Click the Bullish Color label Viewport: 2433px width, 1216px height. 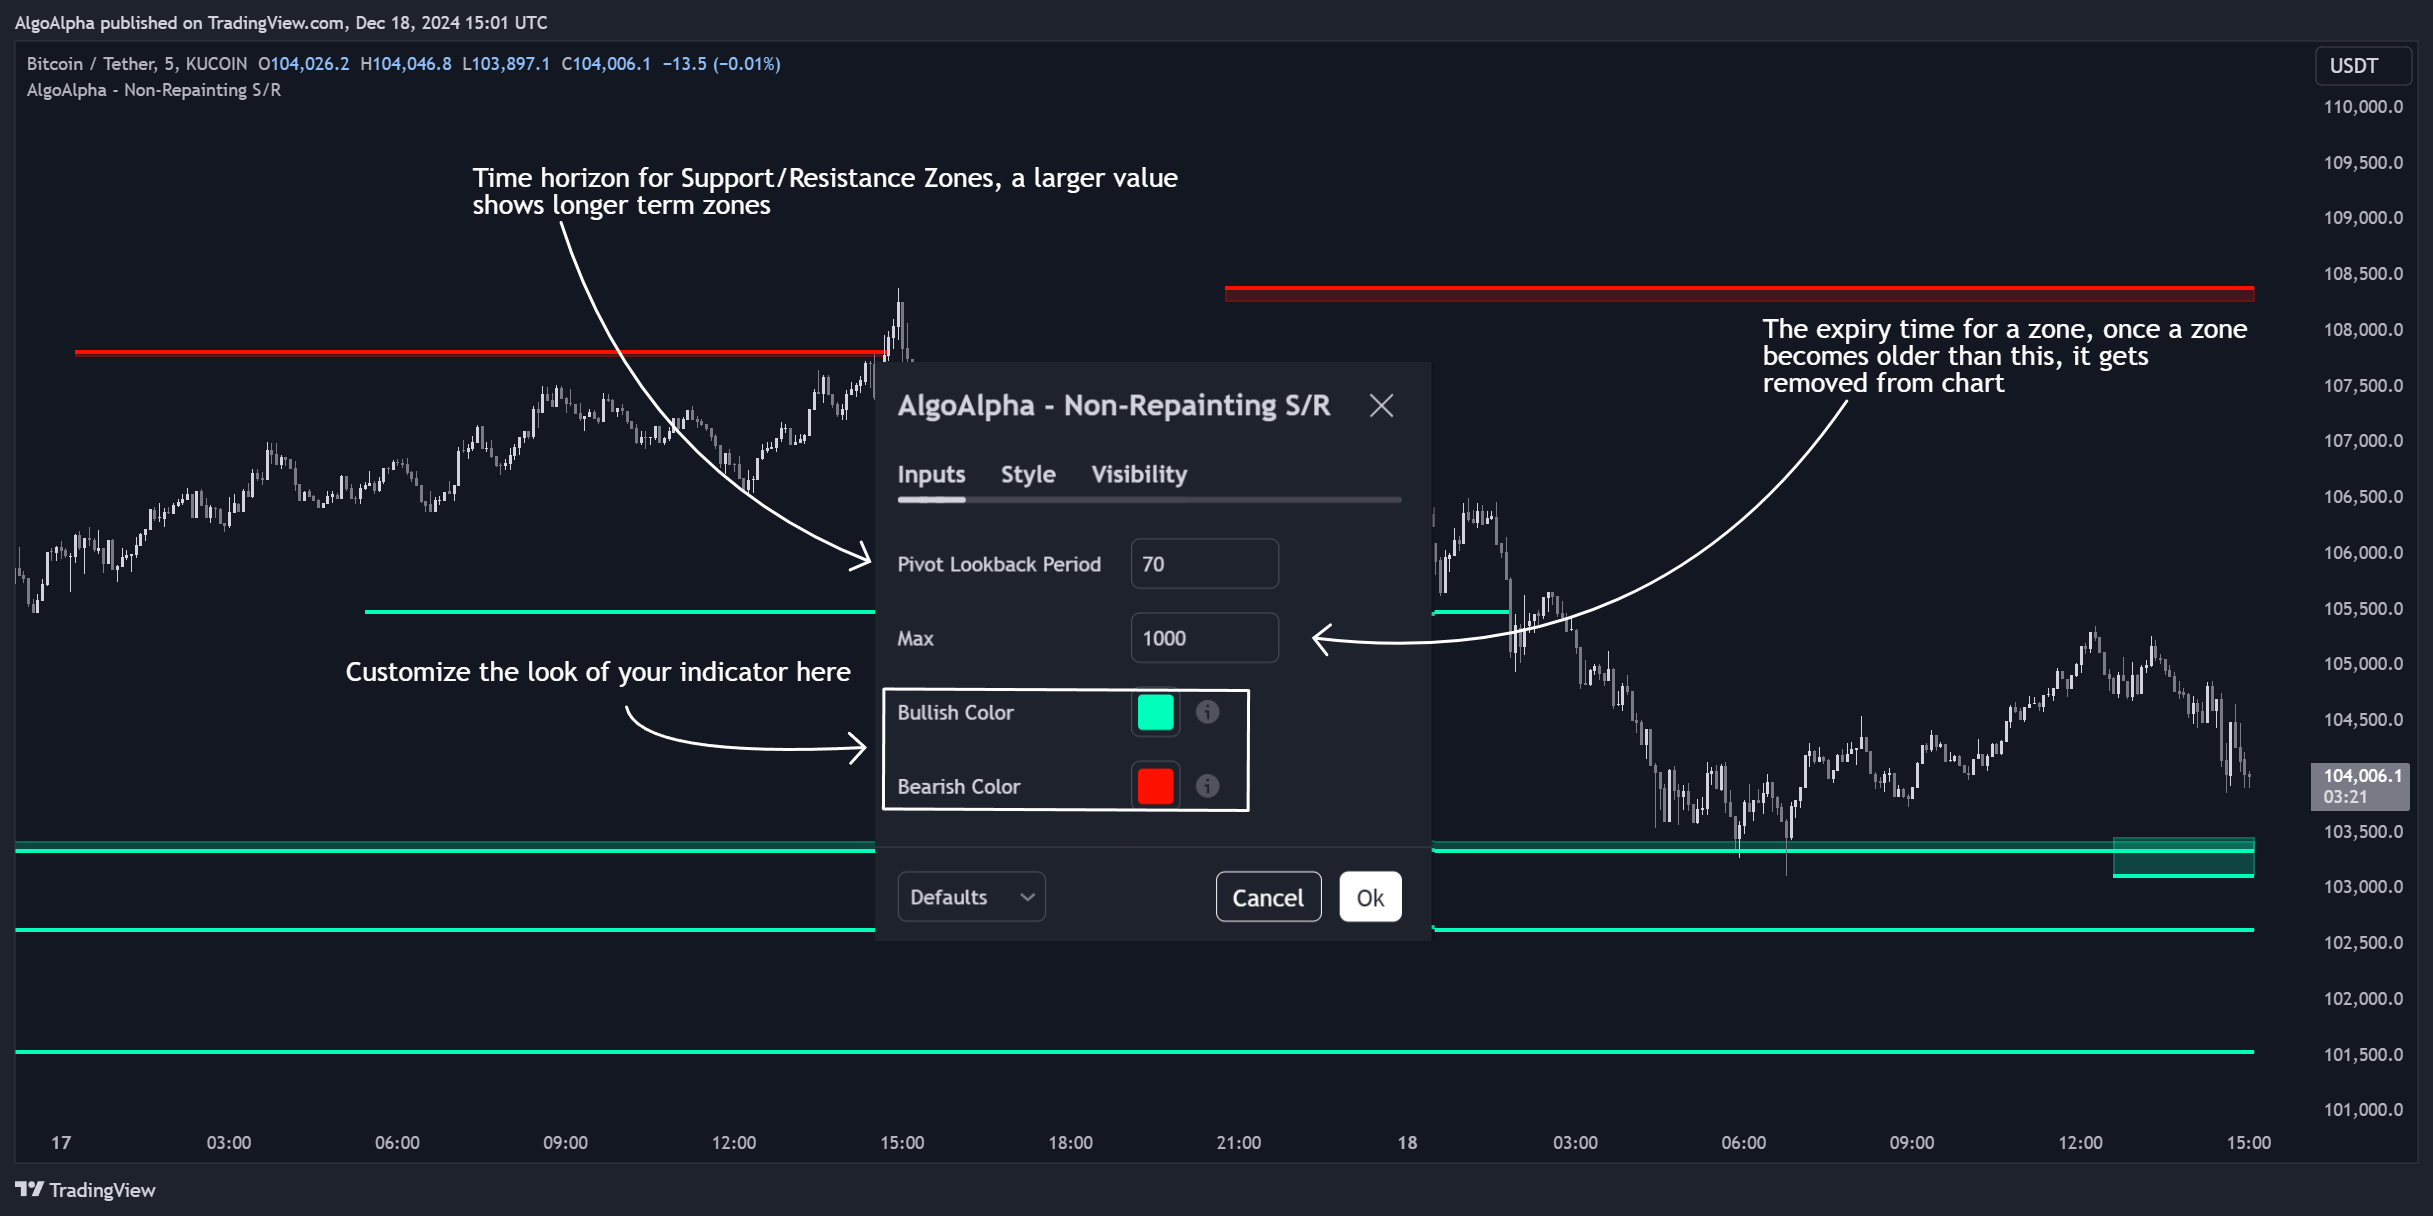(x=955, y=712)
